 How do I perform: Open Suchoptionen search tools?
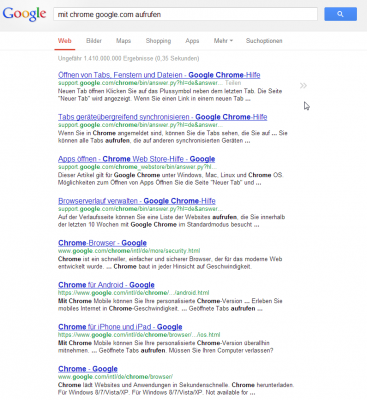264,41
